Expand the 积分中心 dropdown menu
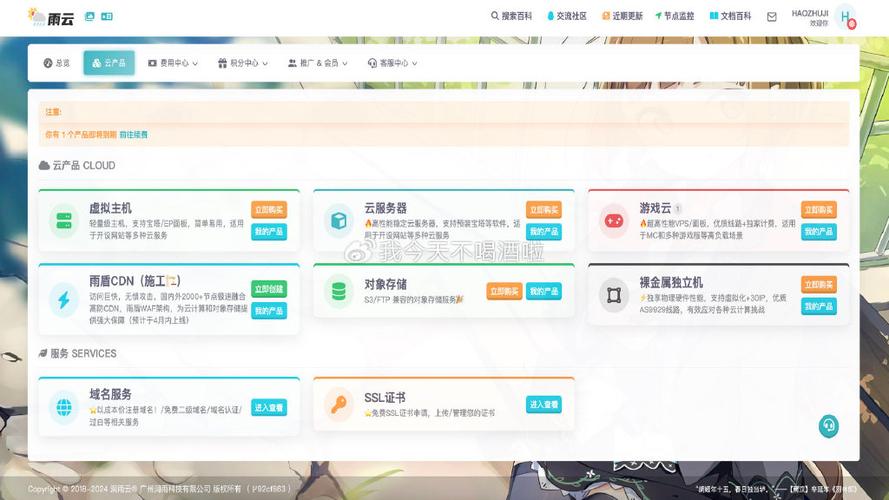The height and width of the screenshot is (500, 889). (243, 63)
